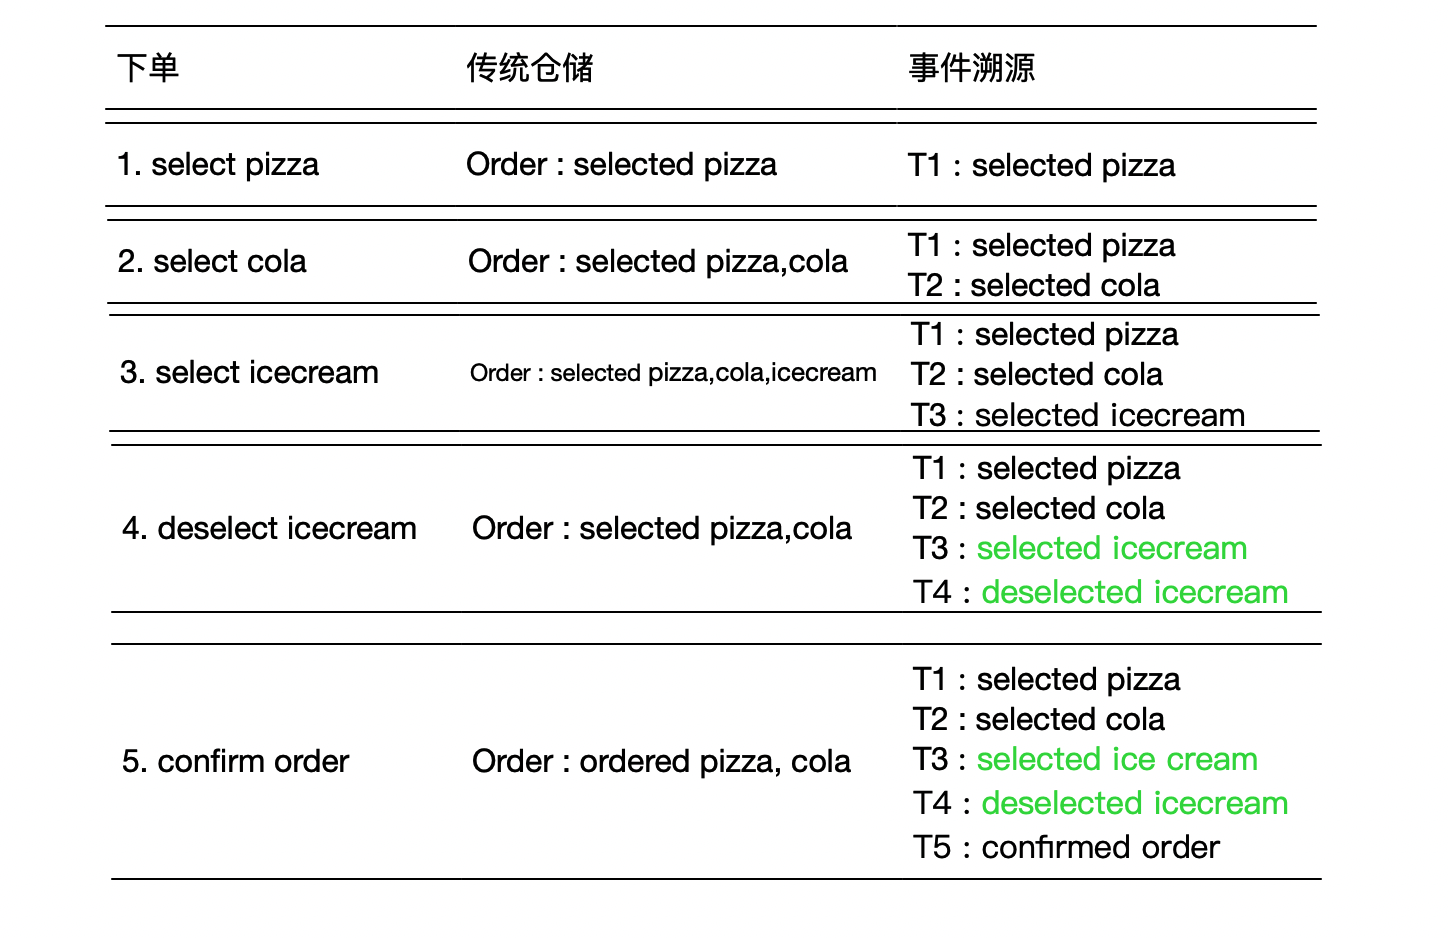Click the small-font 'Order : selected pizza,cola,icecream' text

(x=673, y=373)
